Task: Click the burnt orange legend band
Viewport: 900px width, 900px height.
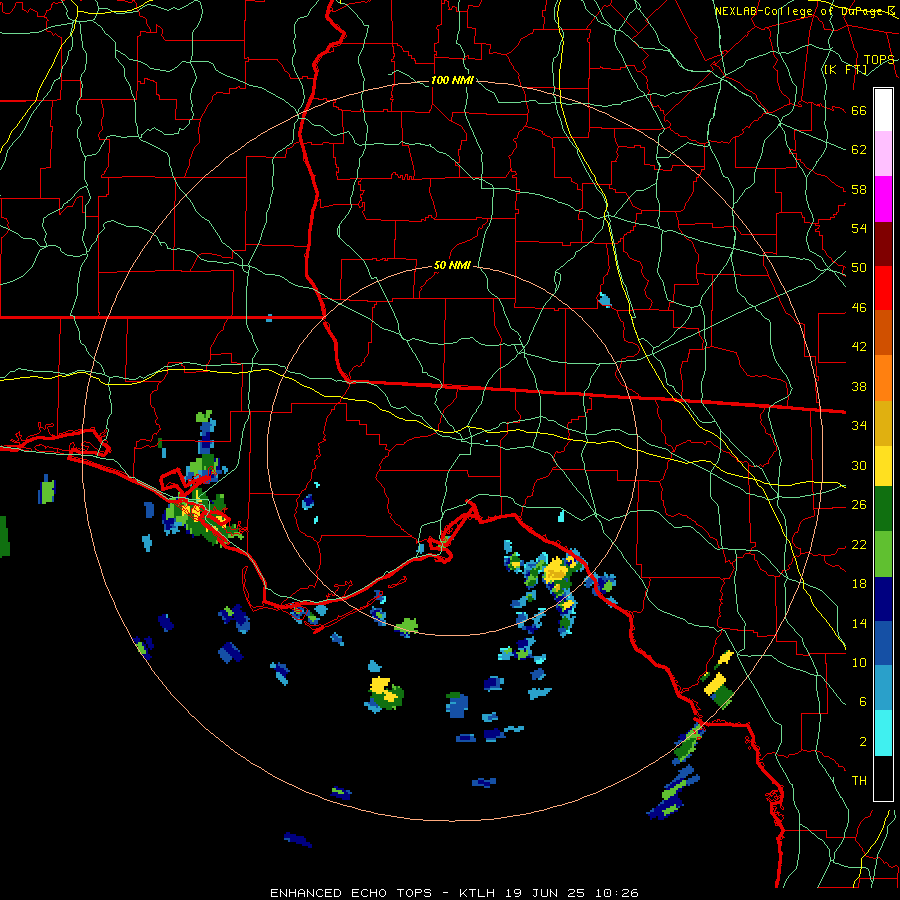Action: [883, 332]
